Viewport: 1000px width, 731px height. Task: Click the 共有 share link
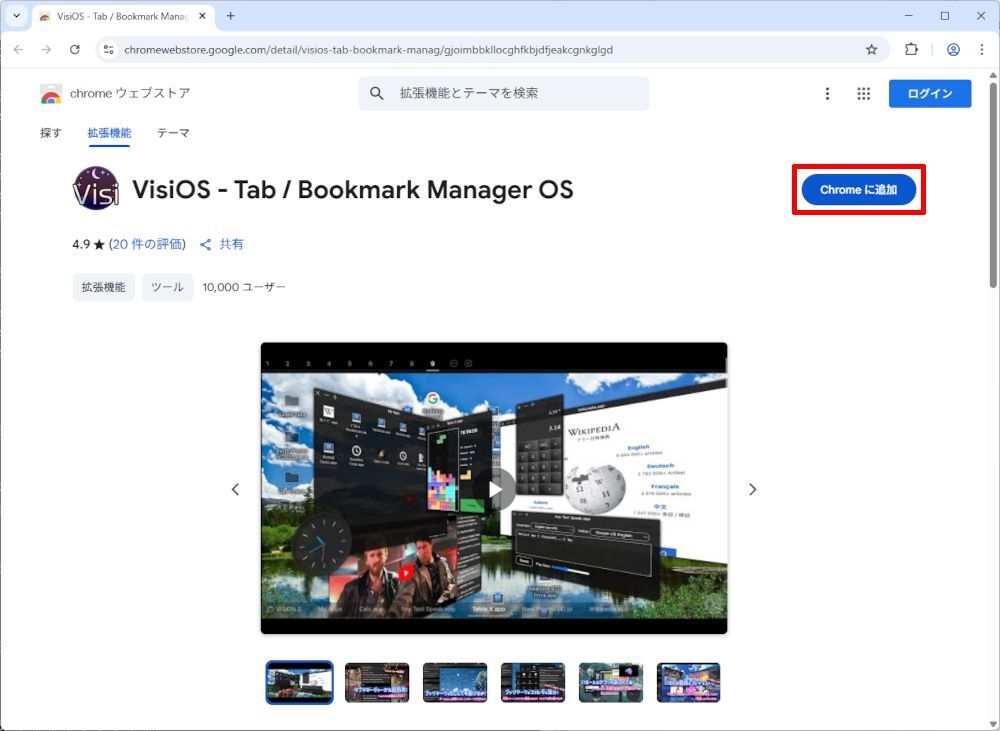[221, 244]
